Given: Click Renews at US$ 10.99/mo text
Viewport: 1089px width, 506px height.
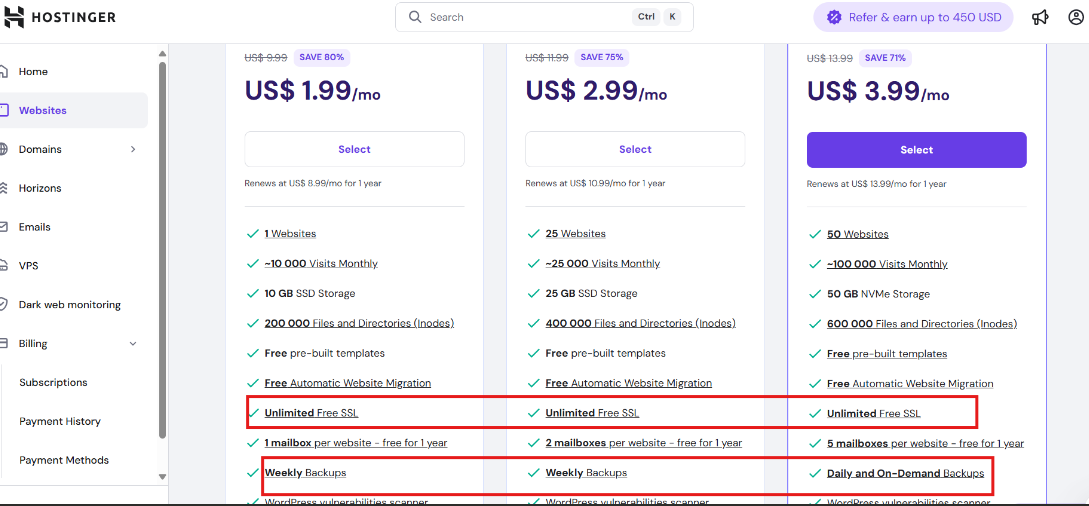Looking at the screenshot, I should (x=595, y=184).
